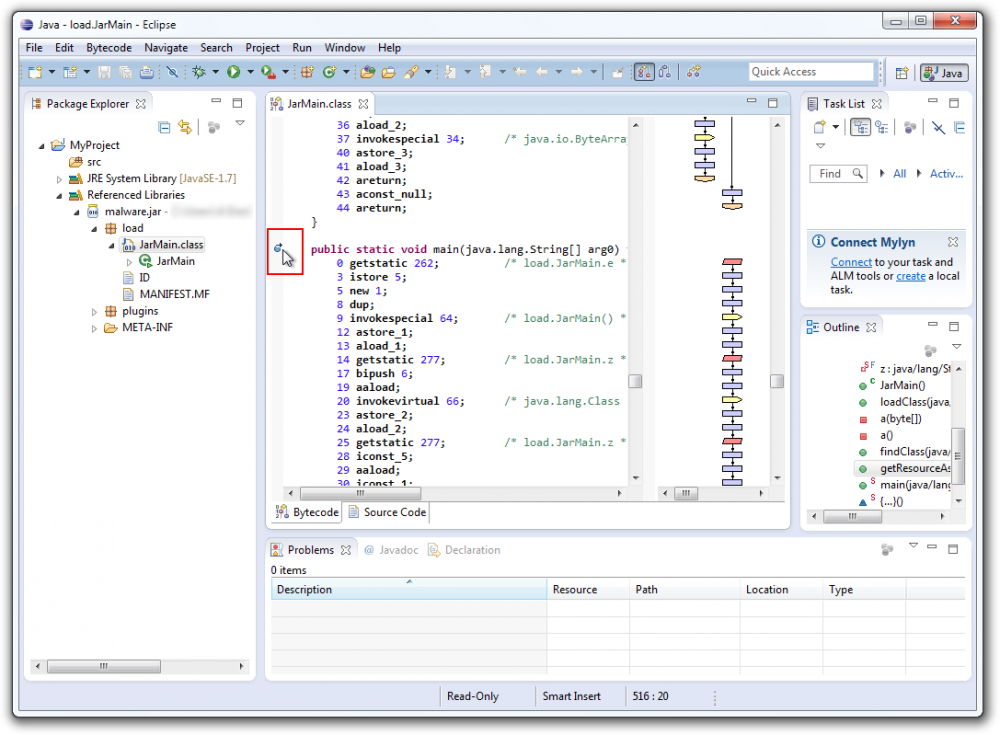1000x735 pixels.
Task: Click the Debug bug icon in toolbar
Action: click(199, 72)
